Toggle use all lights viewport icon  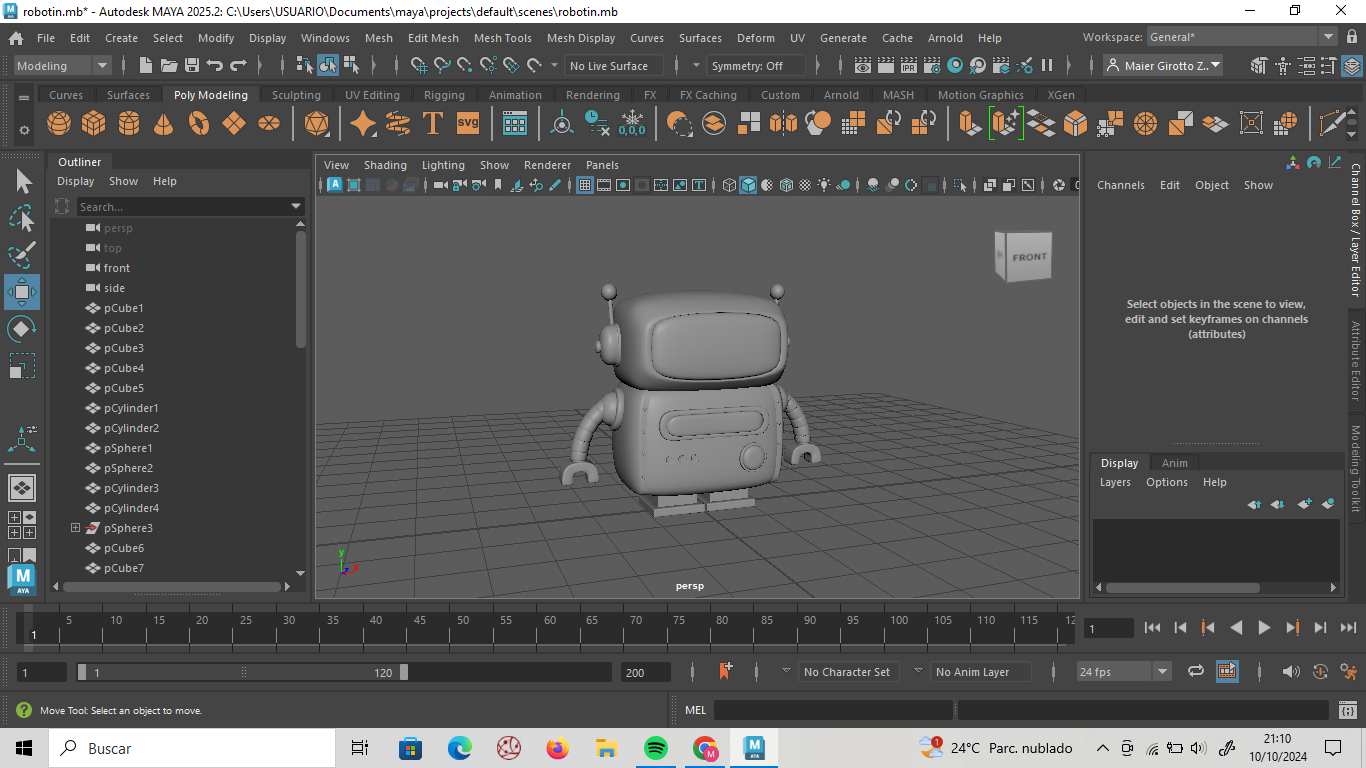(x=824, y=185)
